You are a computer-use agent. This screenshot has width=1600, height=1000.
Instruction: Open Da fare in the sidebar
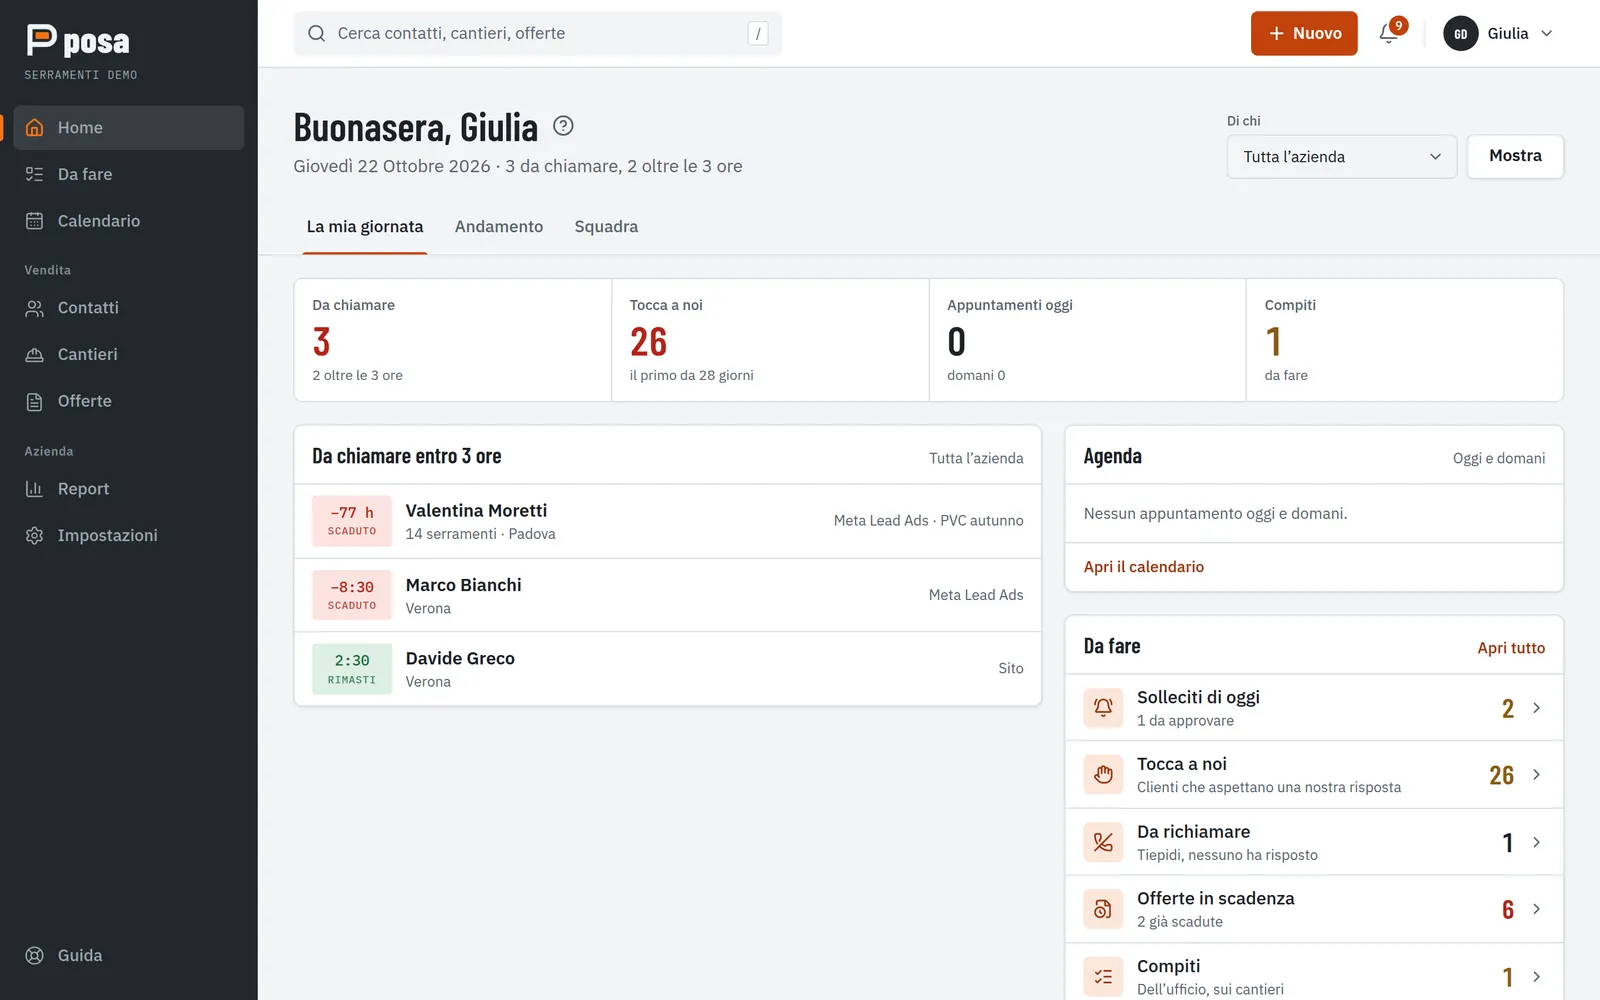[129, 174]
